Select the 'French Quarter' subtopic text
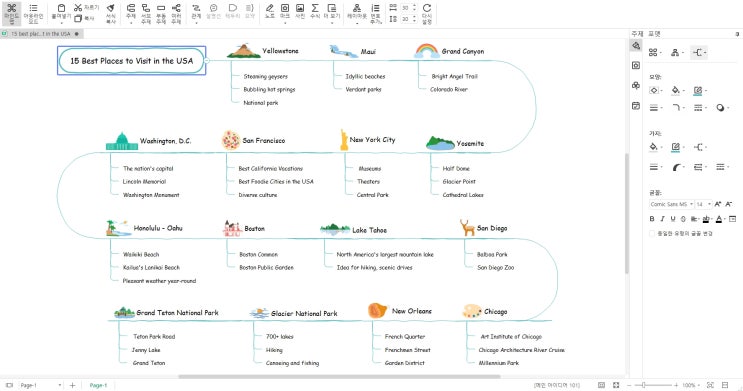 click(405, 336)
